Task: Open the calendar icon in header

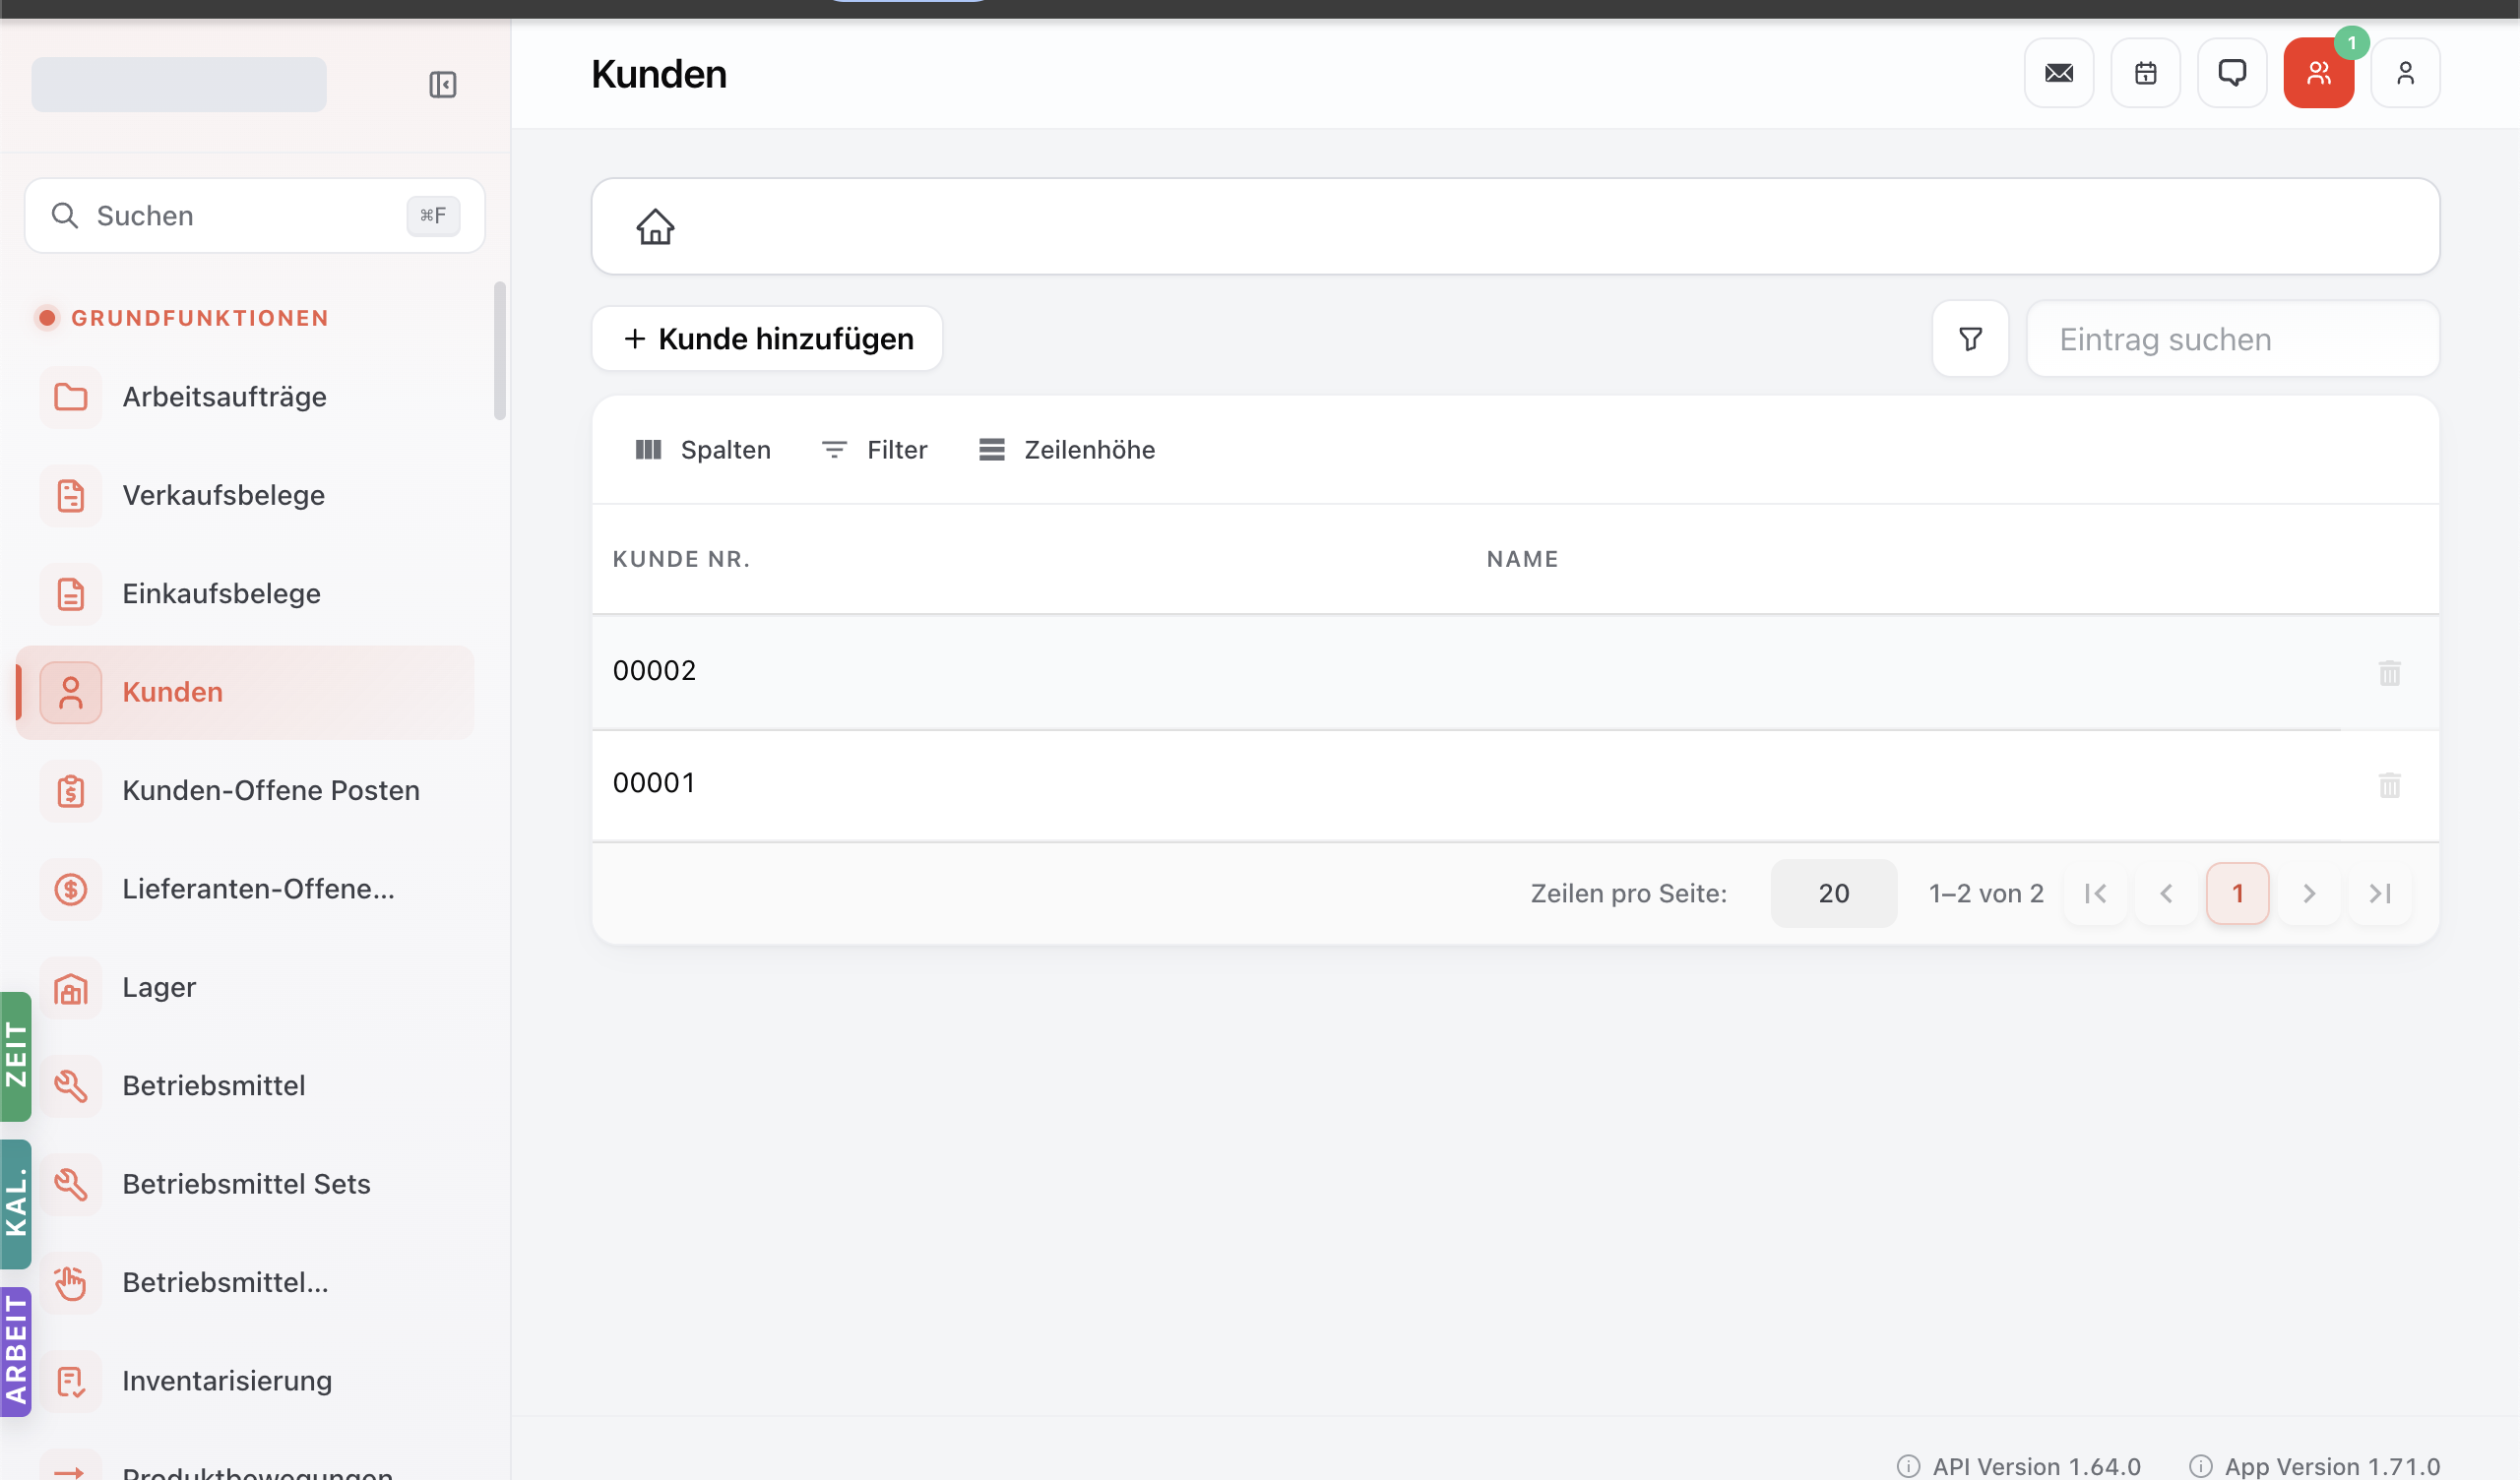Action: (x=2145, y=73)
